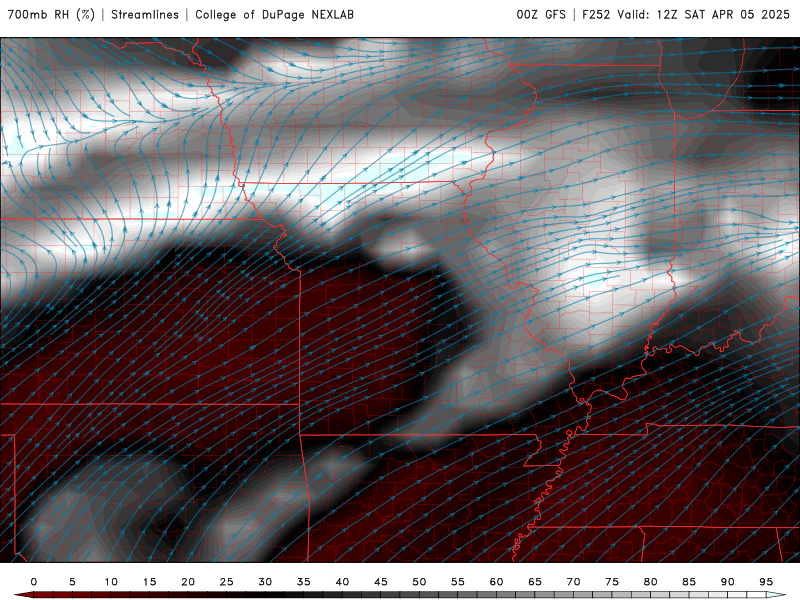The image size is (800, 600).
Task: Click the '60' label on the RH legend
Action: pos(496,582)
